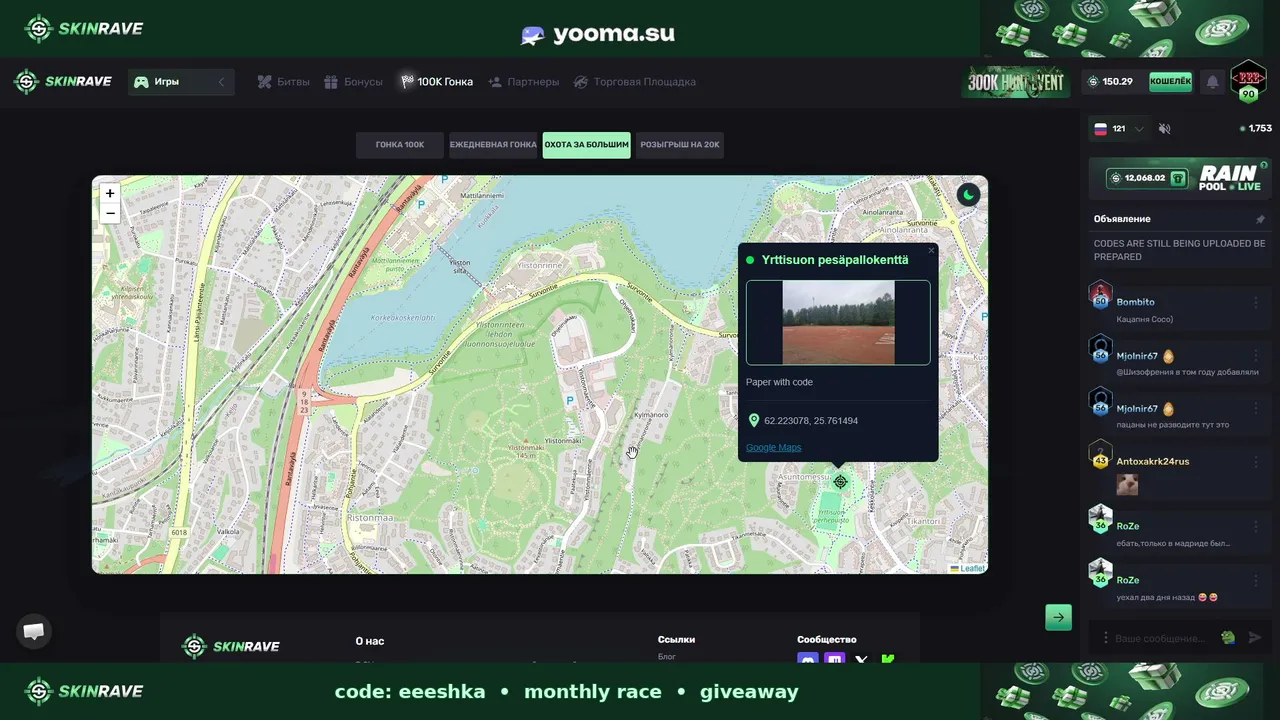Open Торговая Площадка marketplace
Image resolution: width=1280 pixels, height=720 pixels.
point(634,82)
